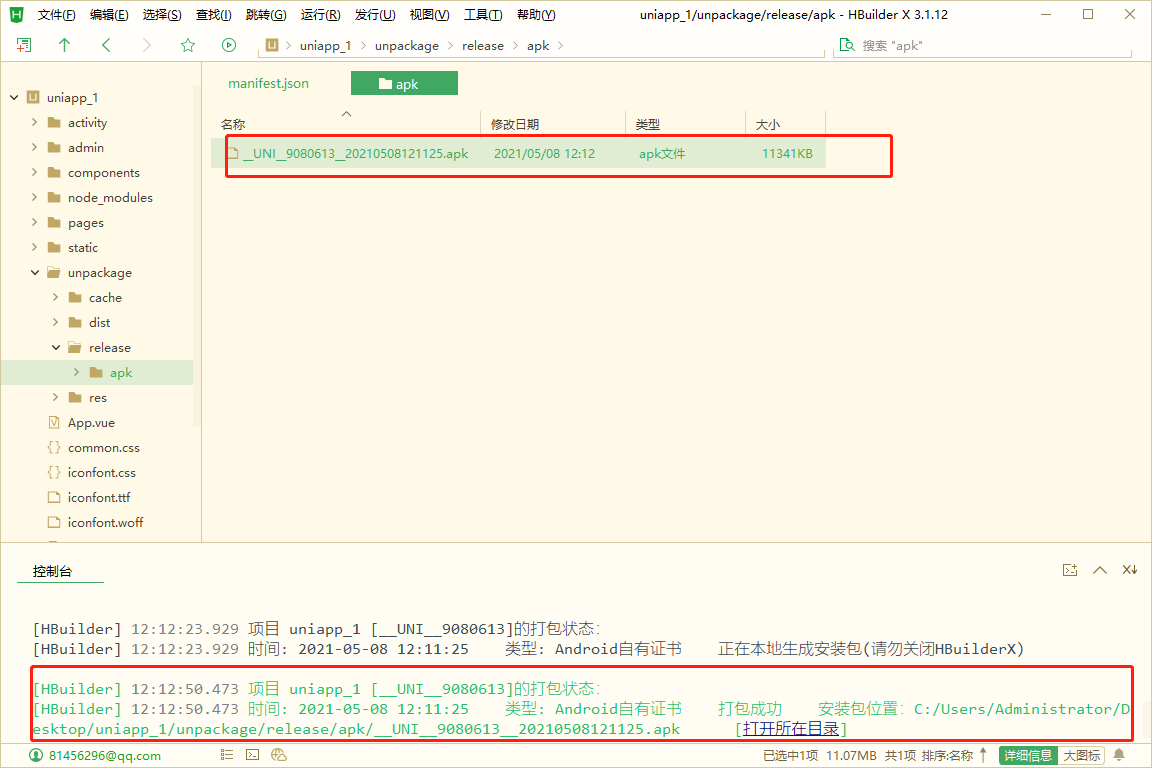Image resolution: width=1152 pixels, height=768 pixels.
Task: Click the back navigation arrow in the toolbar
Action: point(106,45)
